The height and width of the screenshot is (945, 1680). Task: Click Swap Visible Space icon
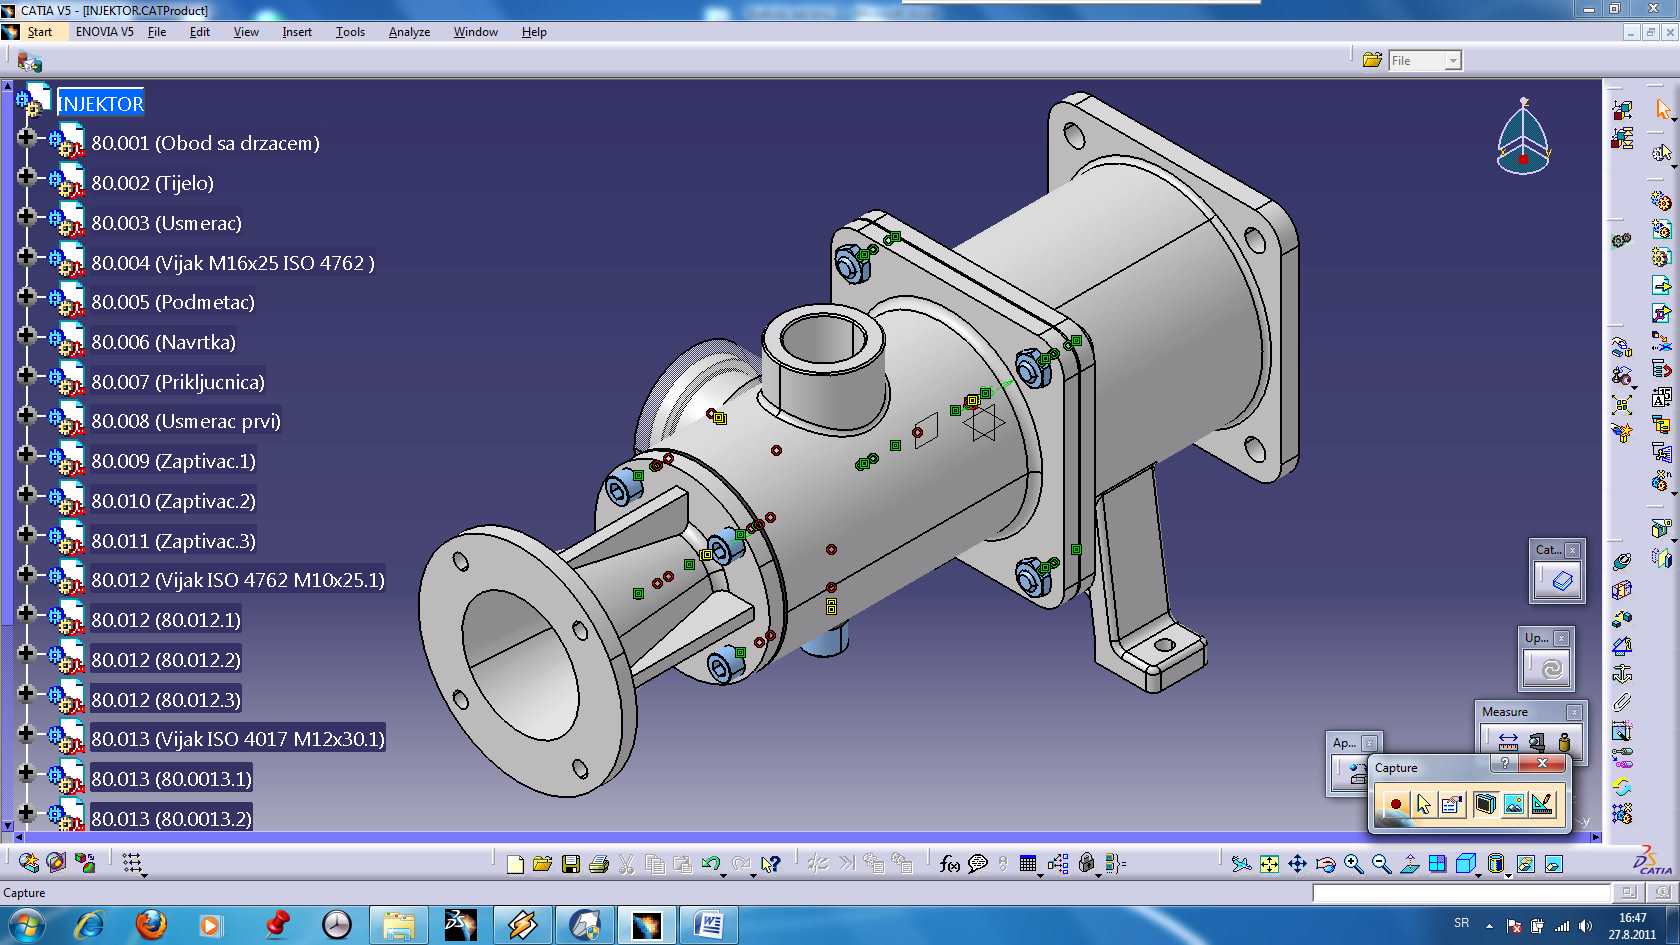click(x=1553, y=864)
